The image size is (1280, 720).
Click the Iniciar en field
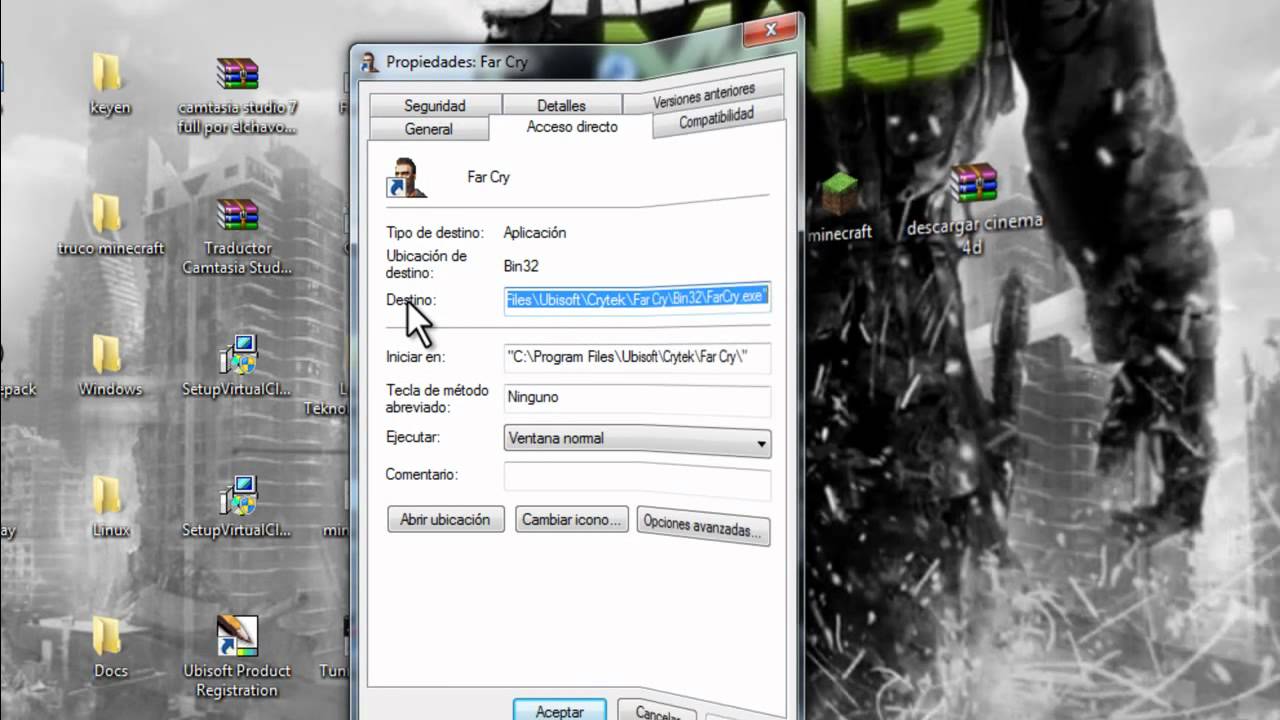coord(637,357)
